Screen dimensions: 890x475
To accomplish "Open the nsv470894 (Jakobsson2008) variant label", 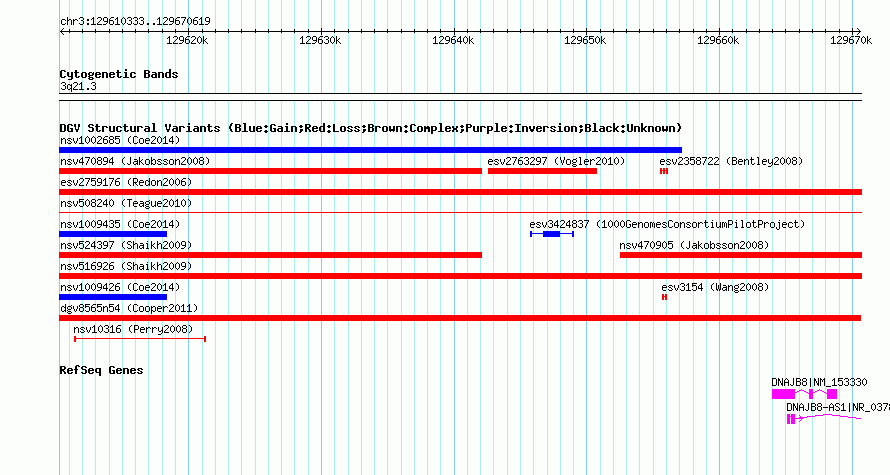I will click(135, 161).
